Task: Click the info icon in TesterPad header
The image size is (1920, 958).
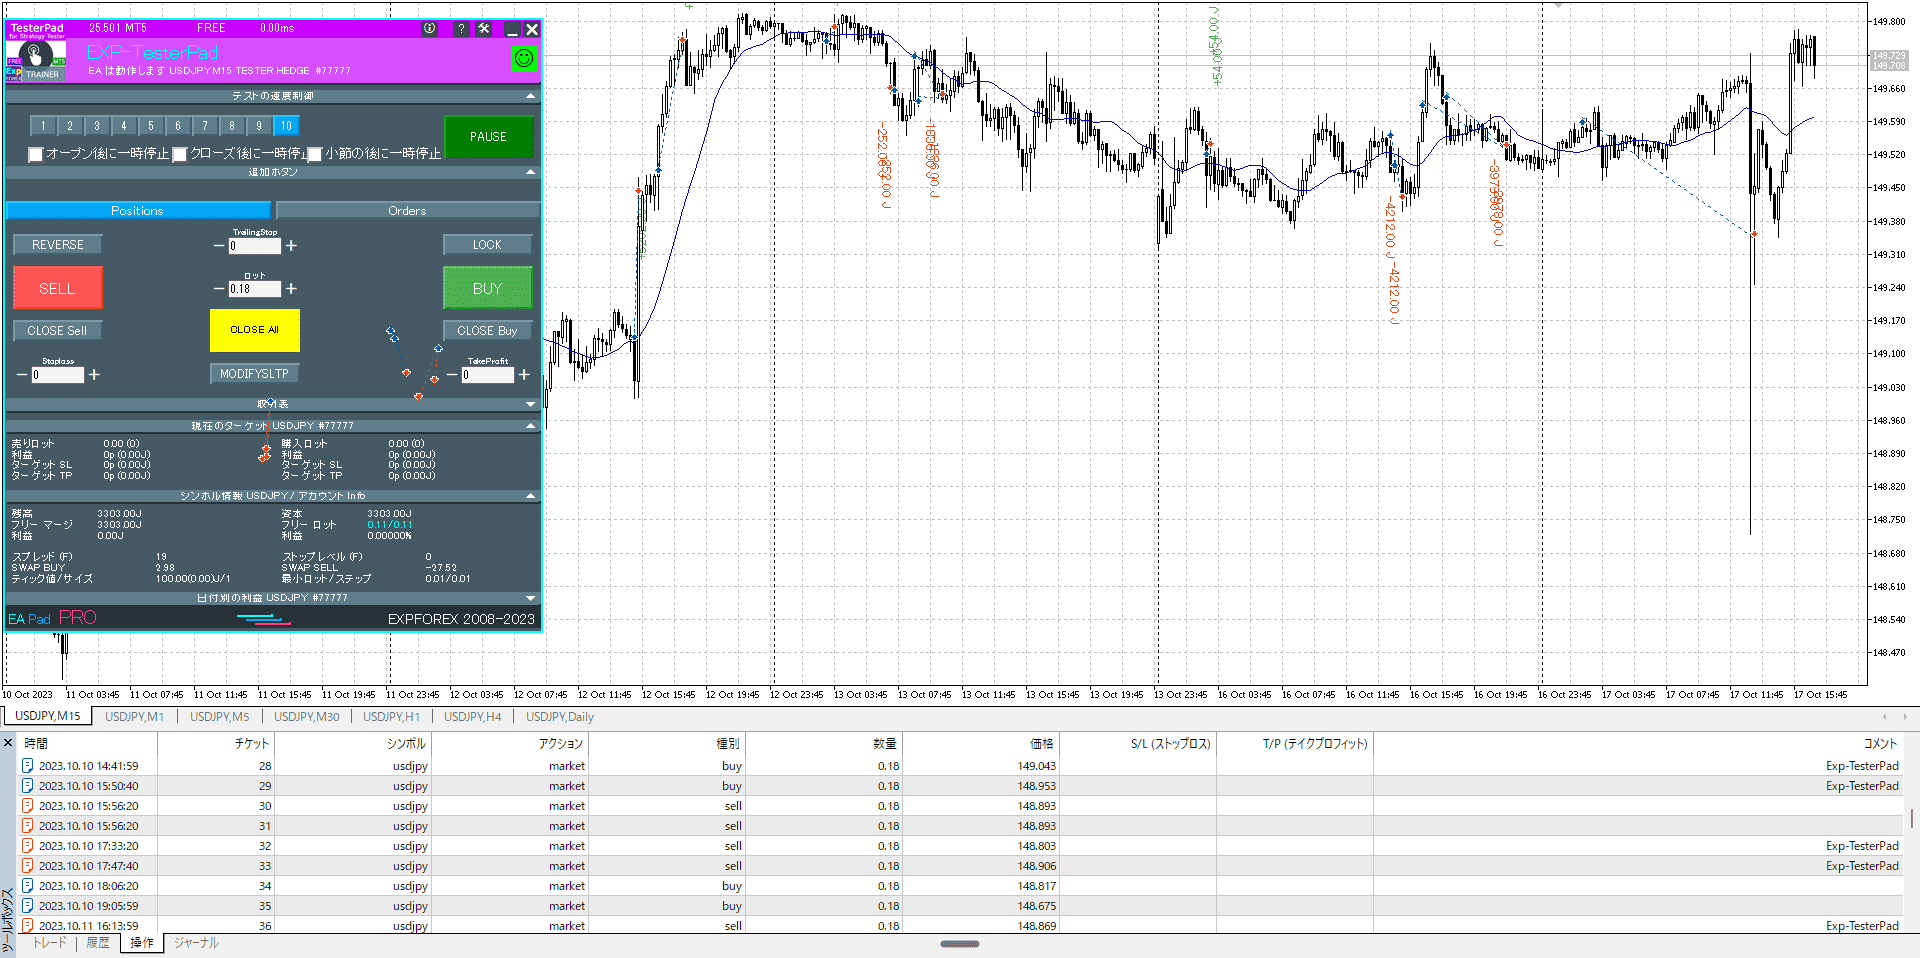Action: pyautogui.click(x=430, y=29)
